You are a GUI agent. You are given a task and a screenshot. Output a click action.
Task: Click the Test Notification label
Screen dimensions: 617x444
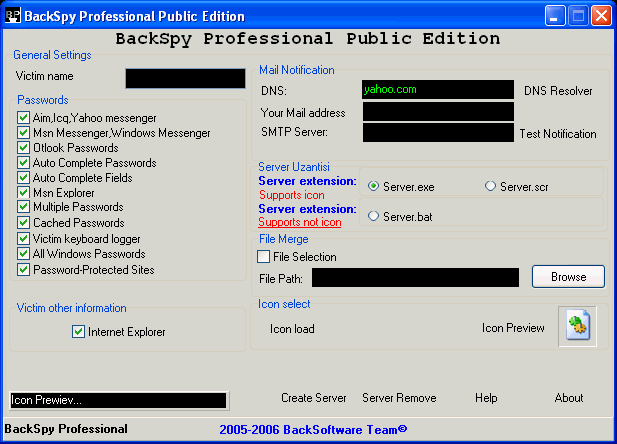[557, 134]
